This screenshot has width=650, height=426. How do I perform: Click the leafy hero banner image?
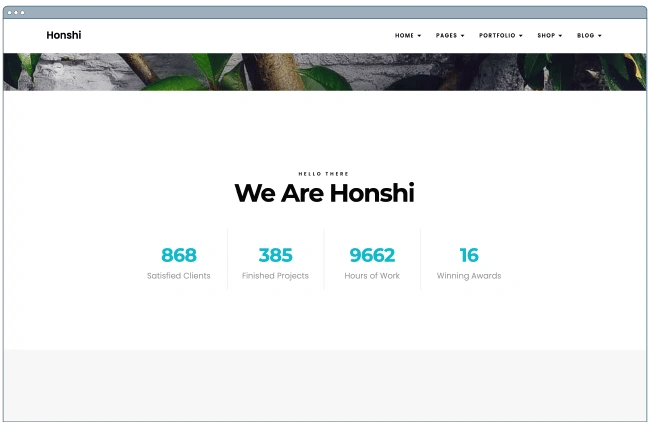coord(325,72)
